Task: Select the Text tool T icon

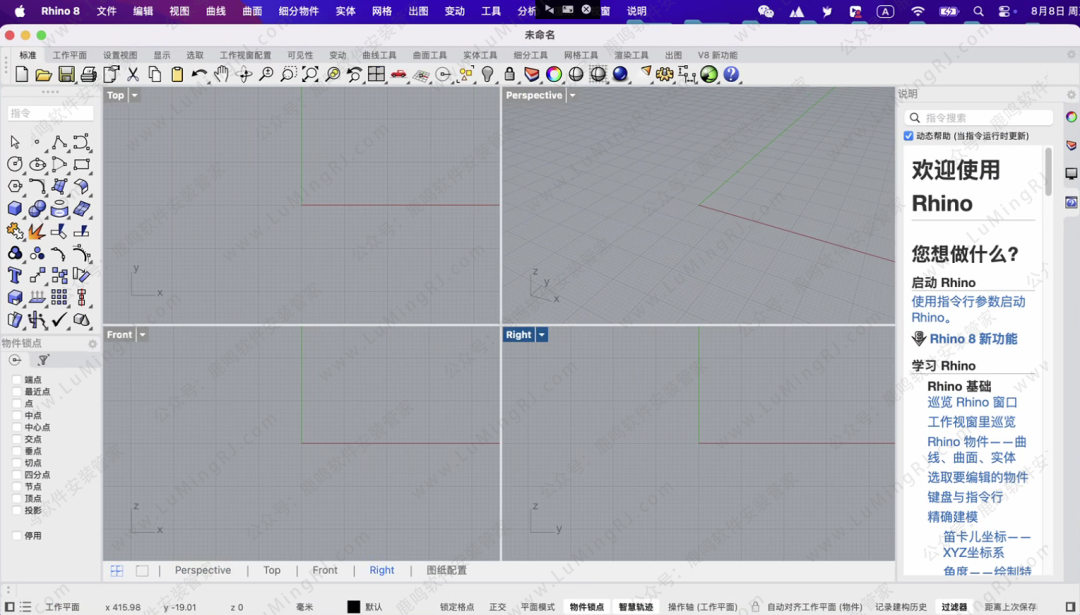Action: point(15,275)
